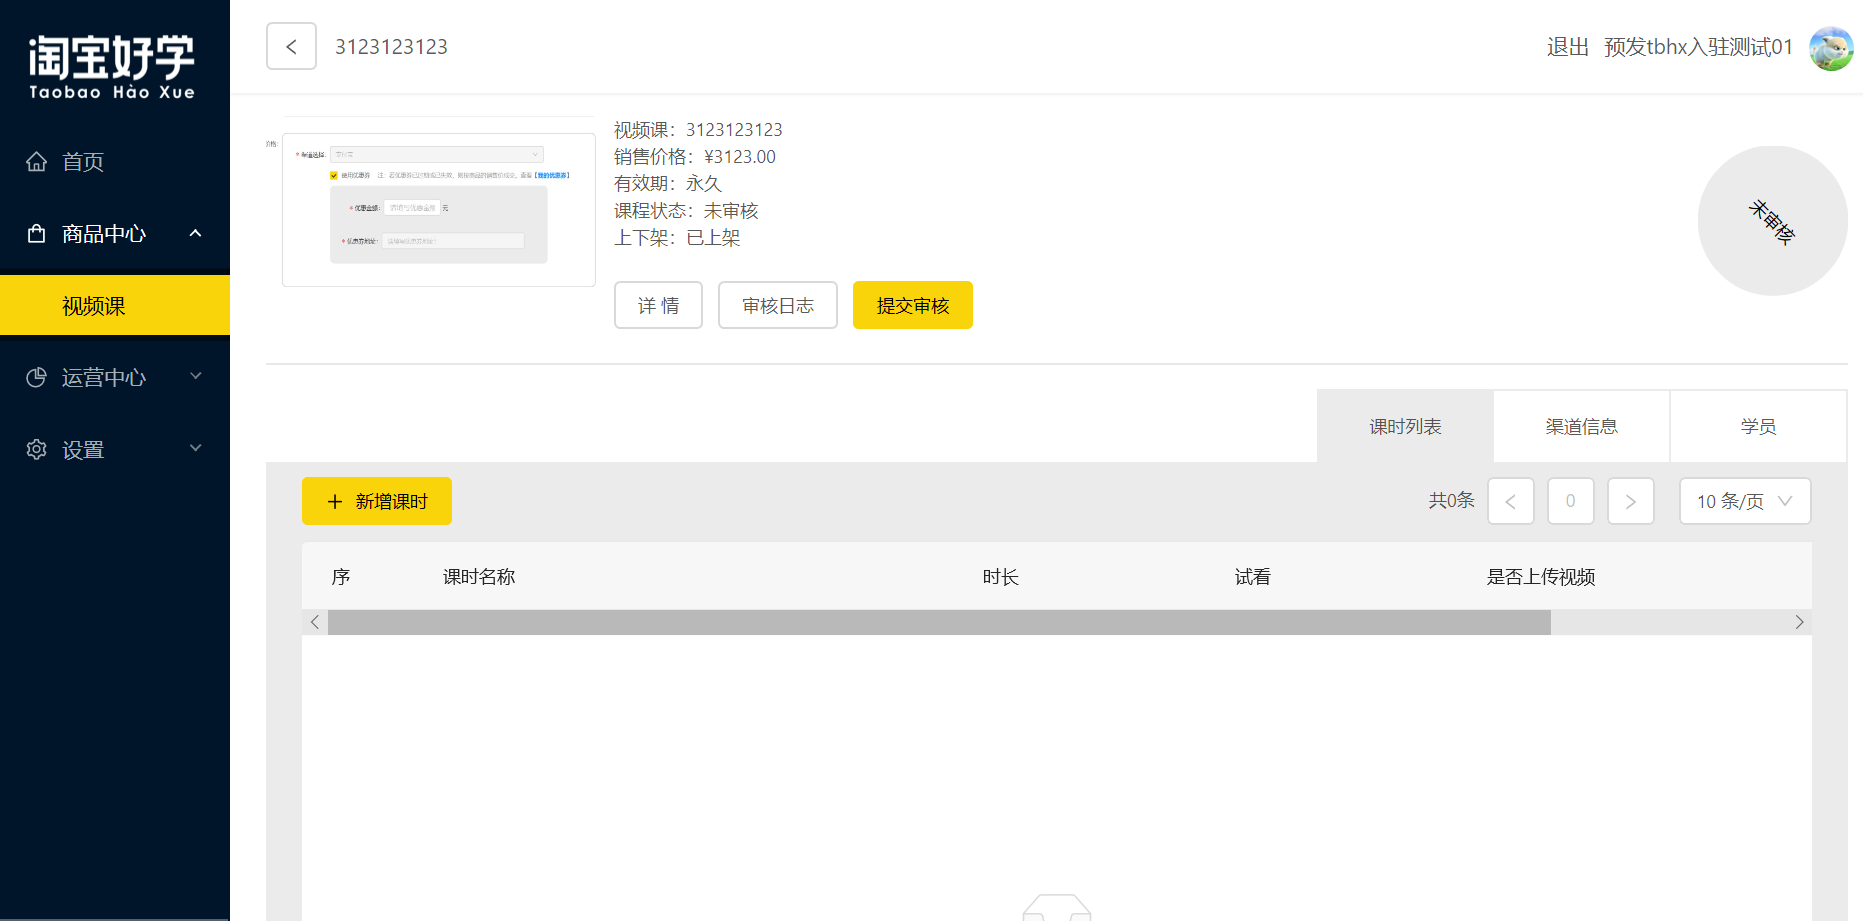The image size is (1863, 921).
Task: Click the page number input box
Action: click(x=1571, y=501)
